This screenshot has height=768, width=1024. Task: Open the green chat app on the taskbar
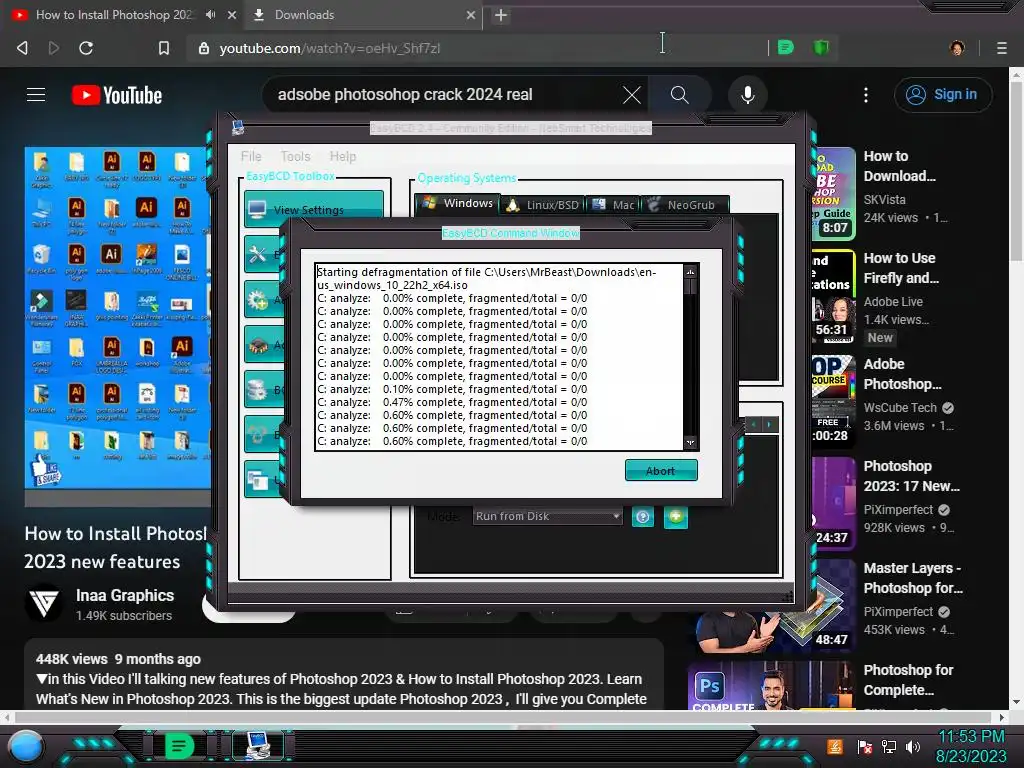(178, 746)
